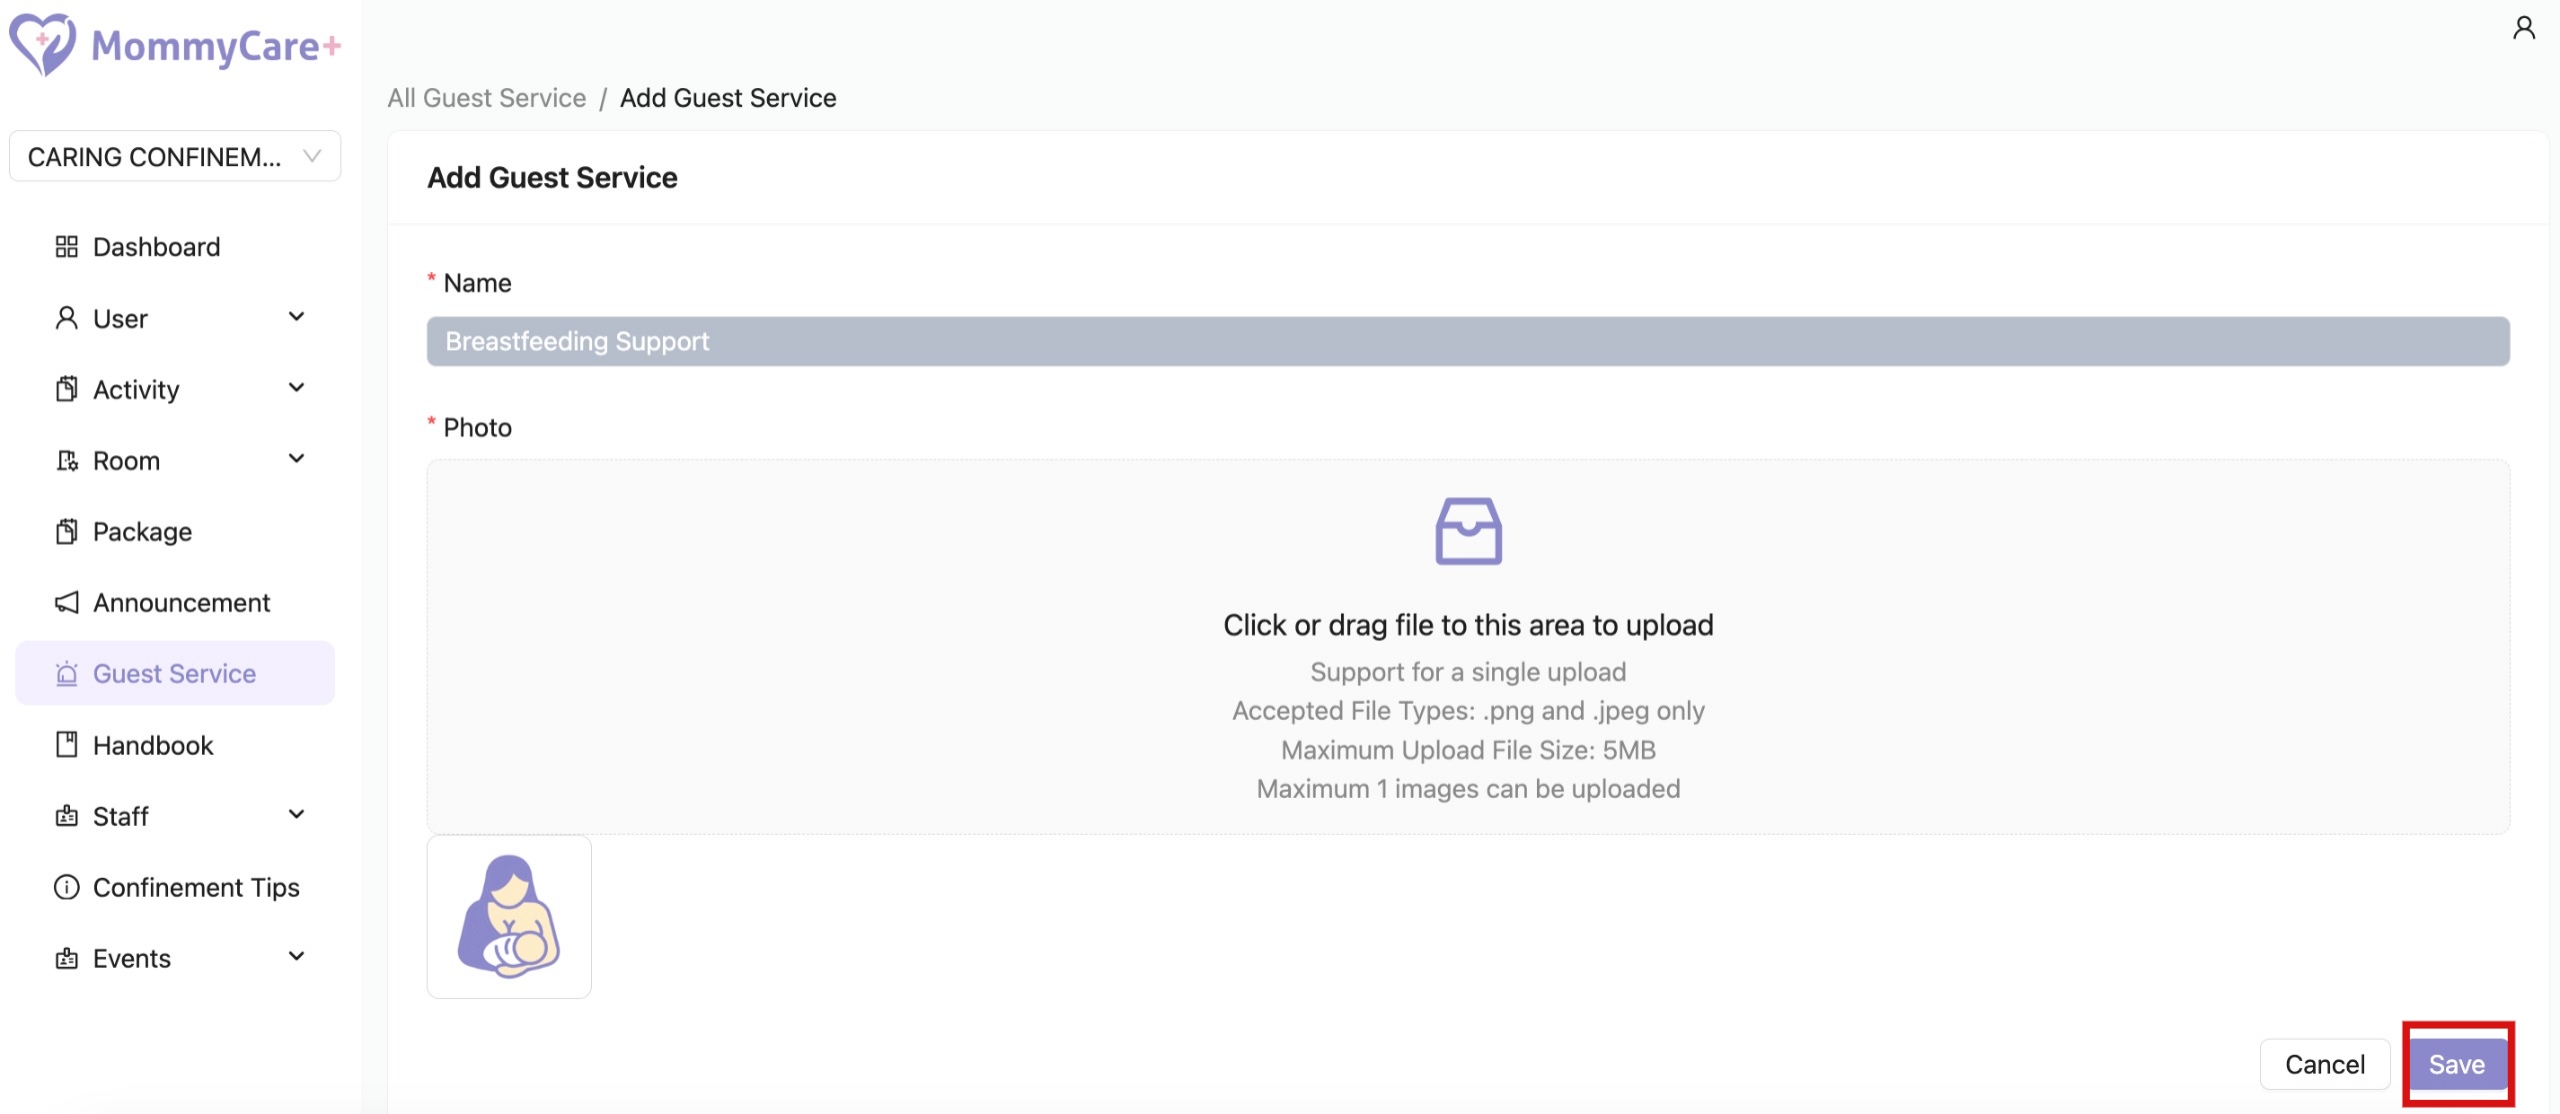Go to All Guest Service breadcrumb
2560x1114 pixels.
(487, 97)
